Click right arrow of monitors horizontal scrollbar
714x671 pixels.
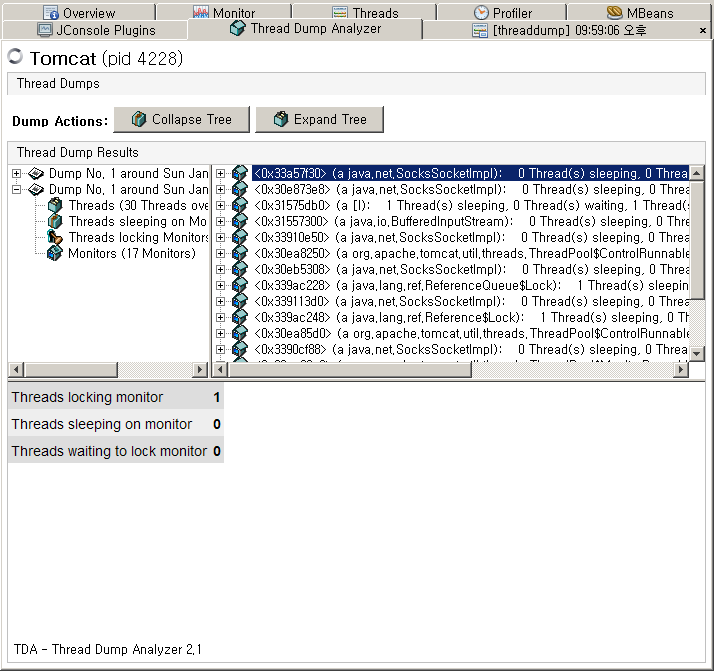681,370
